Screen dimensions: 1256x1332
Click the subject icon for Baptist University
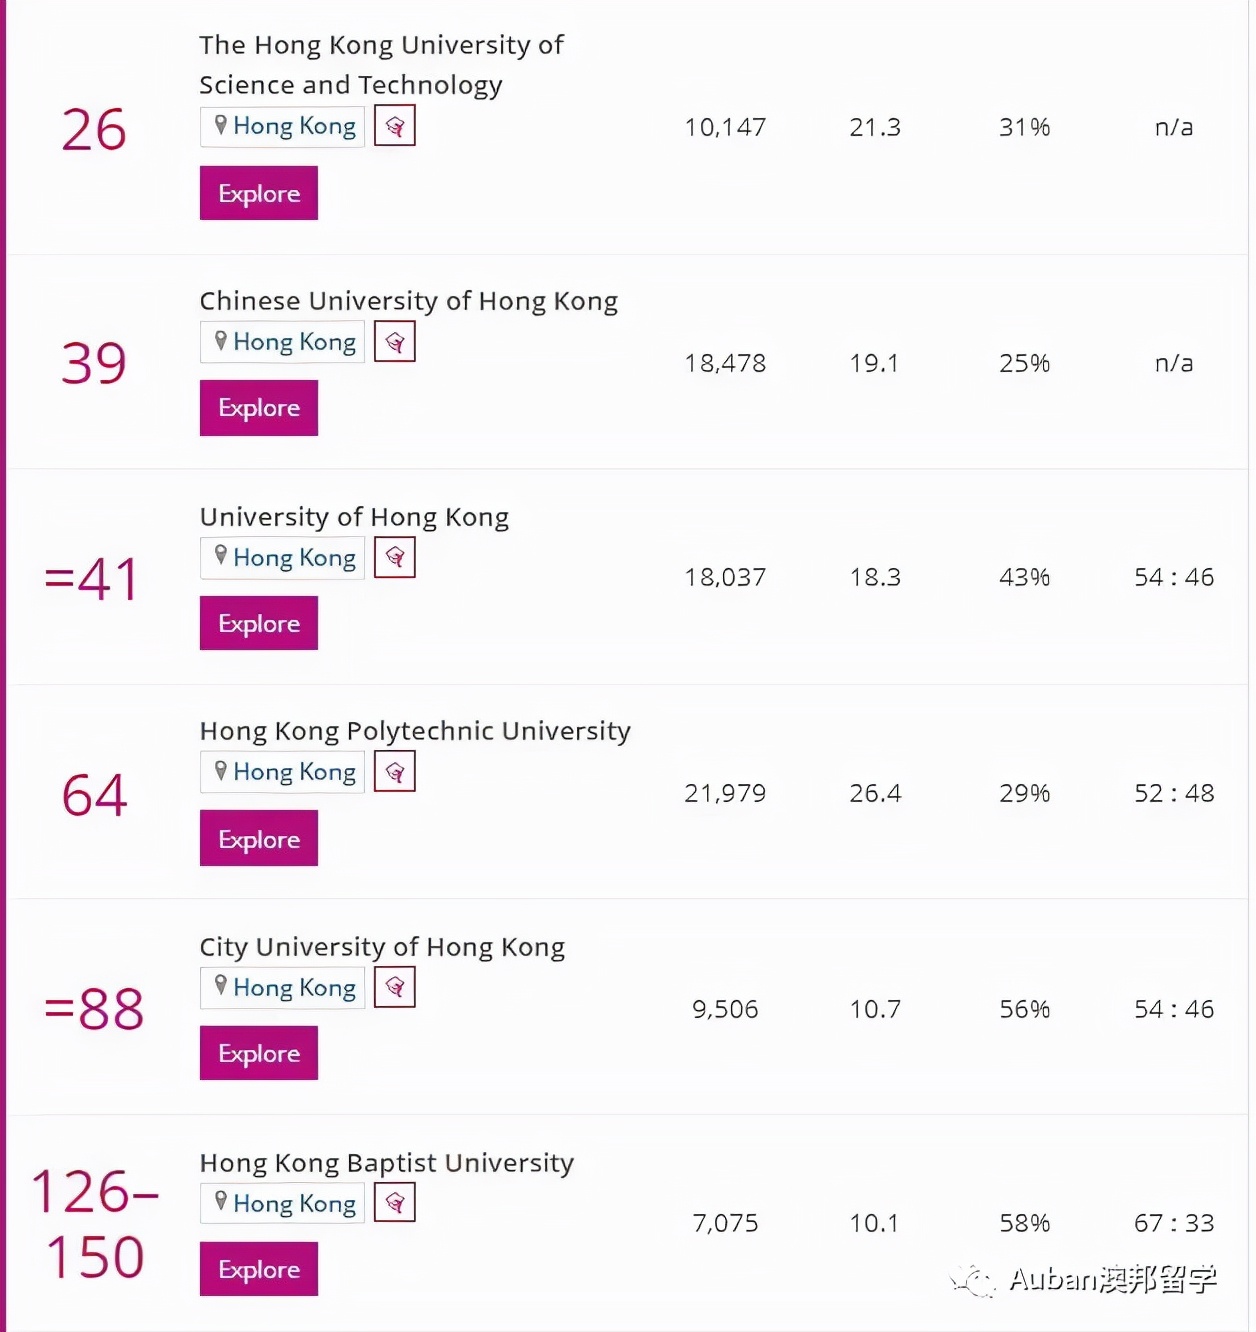coord(395,1203)
